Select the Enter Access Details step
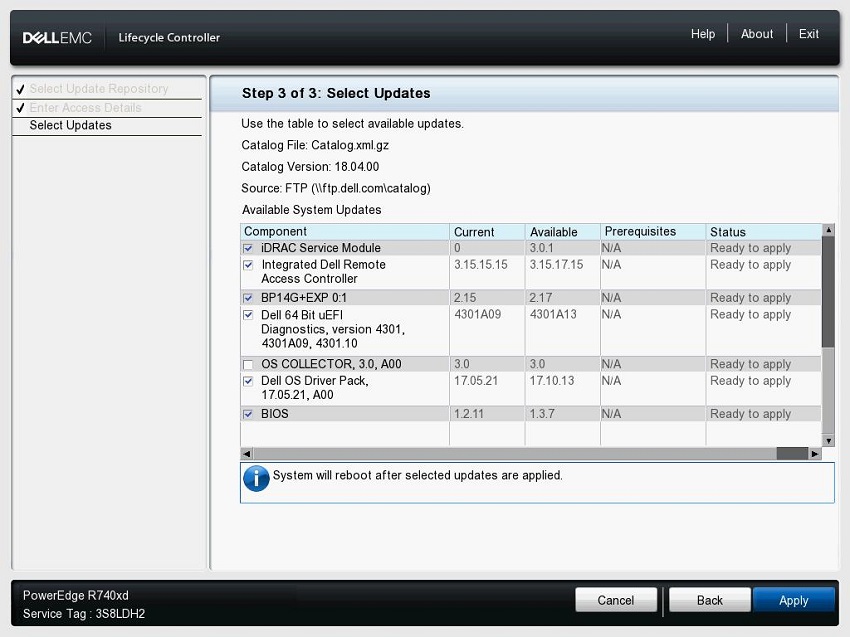 (85, 107)
